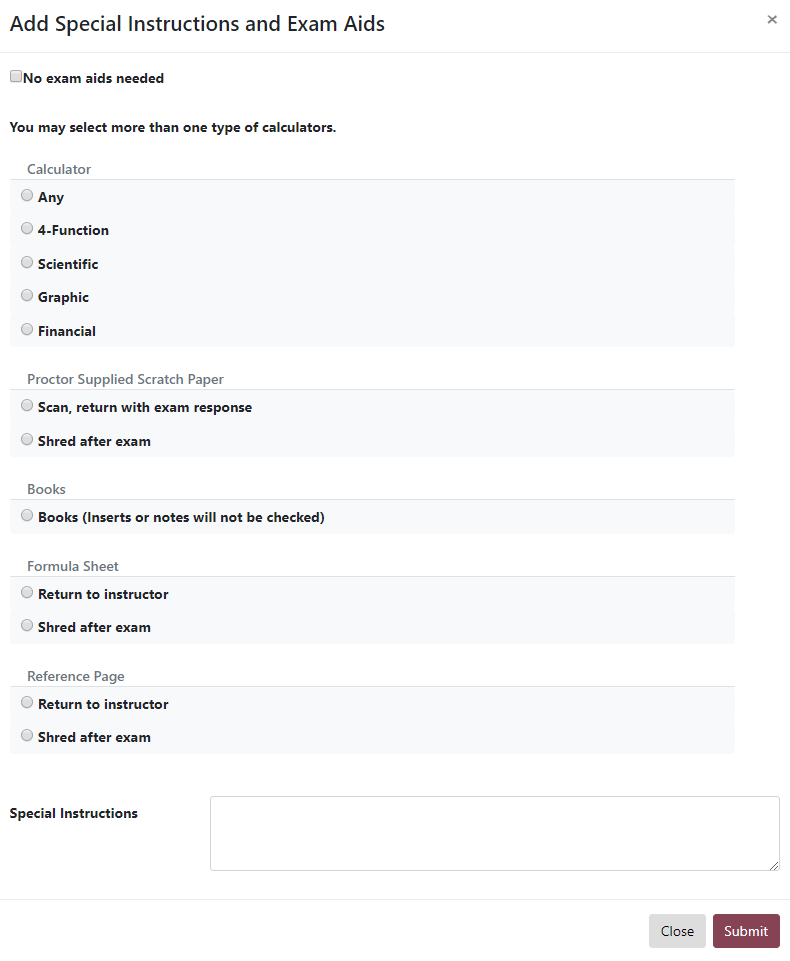Choose the Graphic calculator radio button
This screenshot has height=961, width=790.
pyautogui.click(x=27, y=295)
